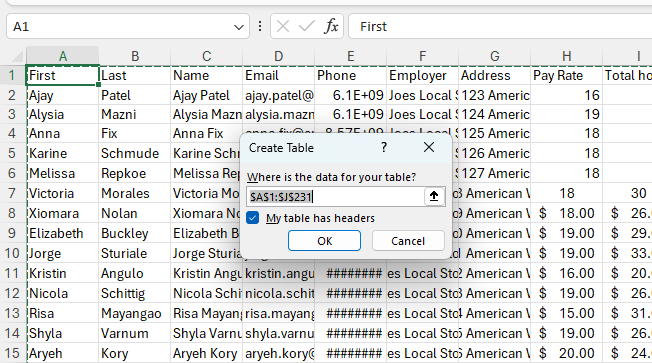Click OK in Create Table dialog
The width and height of the screenshot is (652, 363).
pos(324,241)
